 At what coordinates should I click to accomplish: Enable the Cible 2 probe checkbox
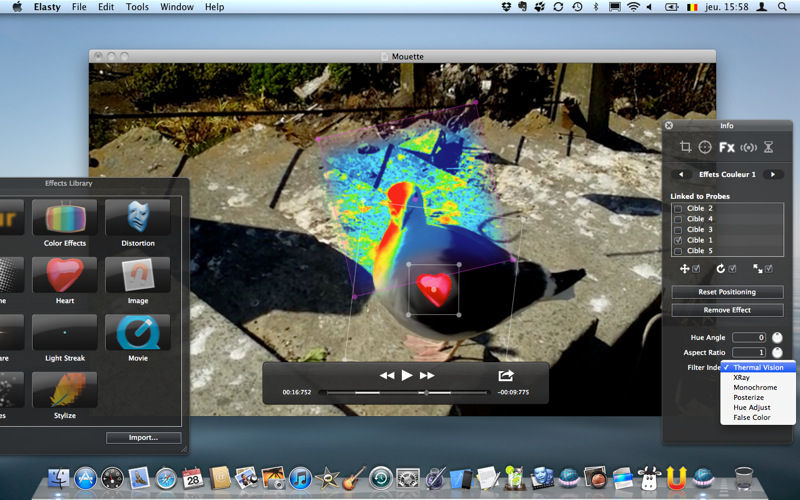coord(678,208)
